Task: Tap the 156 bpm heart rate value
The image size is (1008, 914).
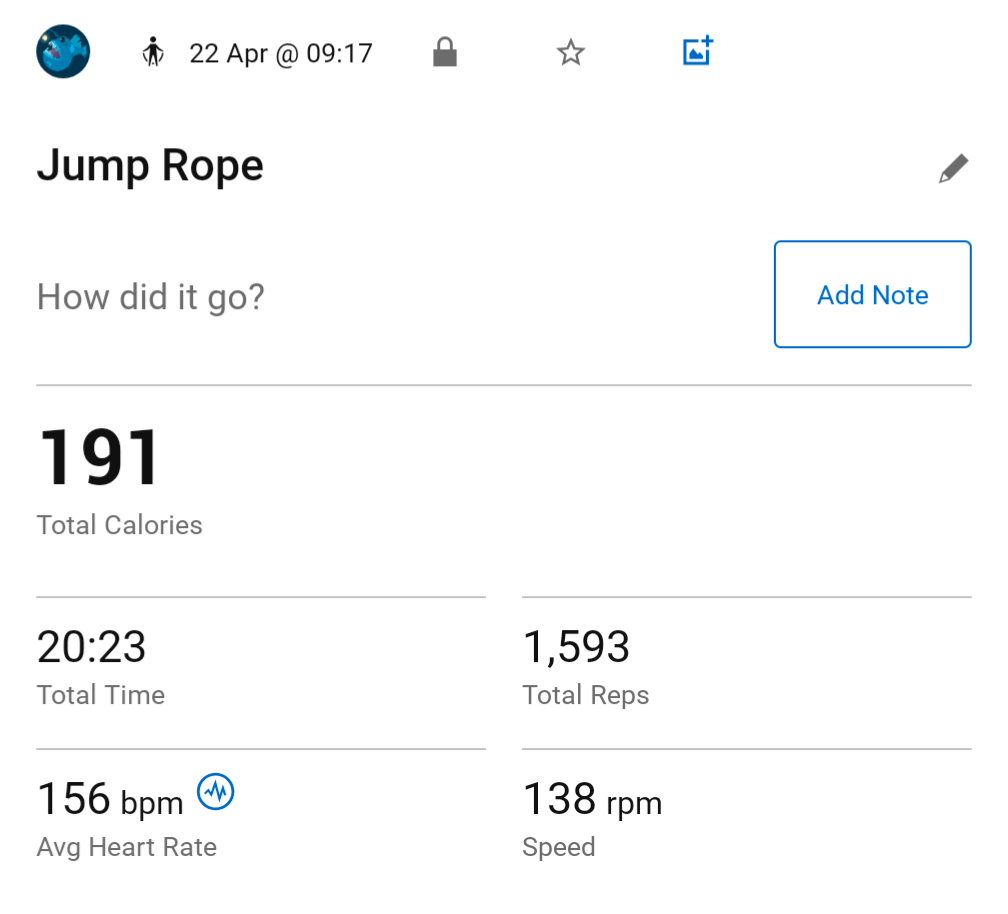Action: pos(110,800)
